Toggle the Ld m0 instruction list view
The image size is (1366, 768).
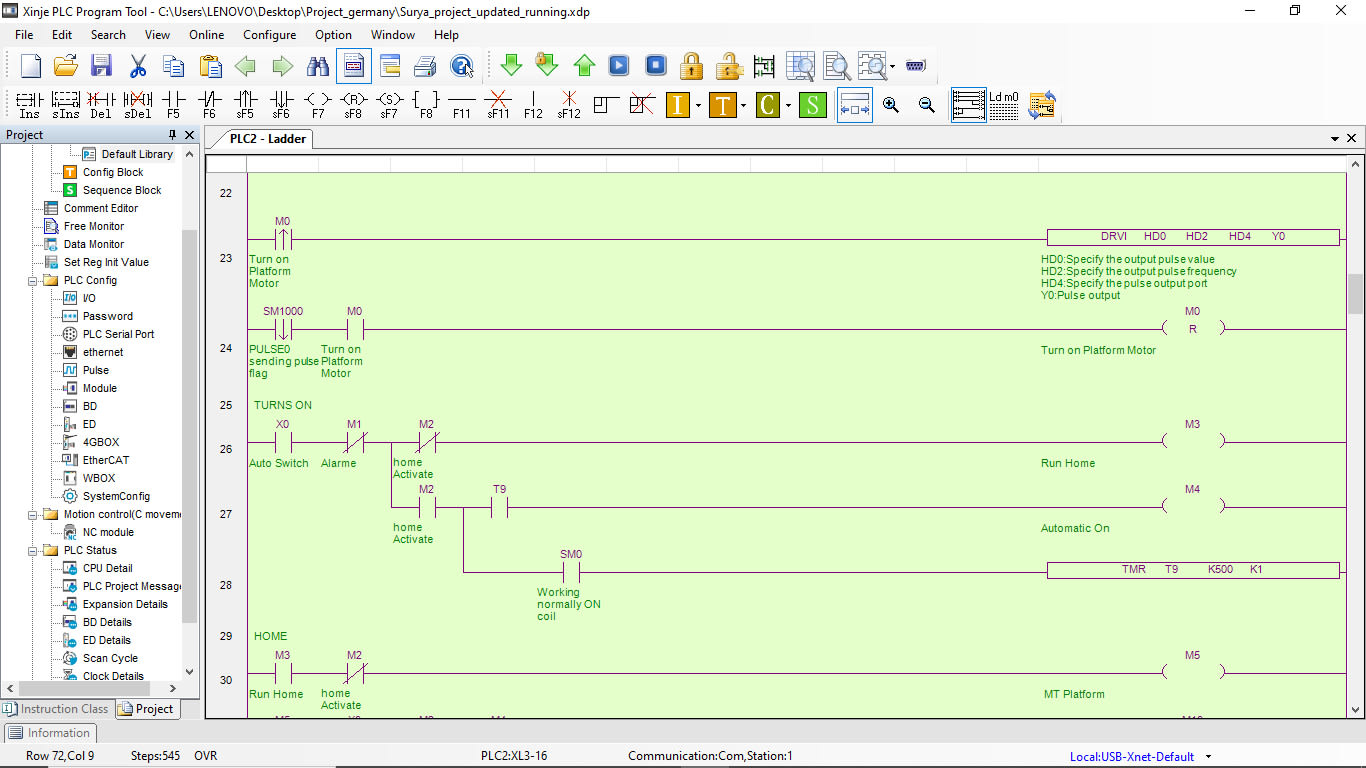point(1003,104)
